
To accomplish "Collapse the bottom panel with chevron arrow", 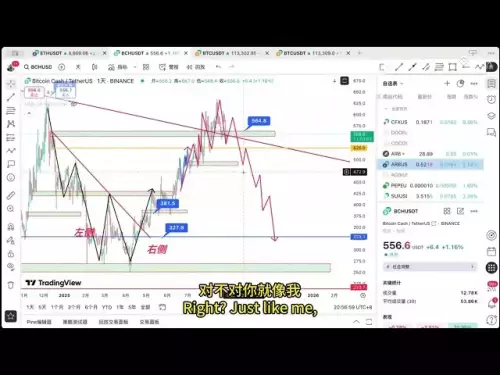I will (356, 322).
